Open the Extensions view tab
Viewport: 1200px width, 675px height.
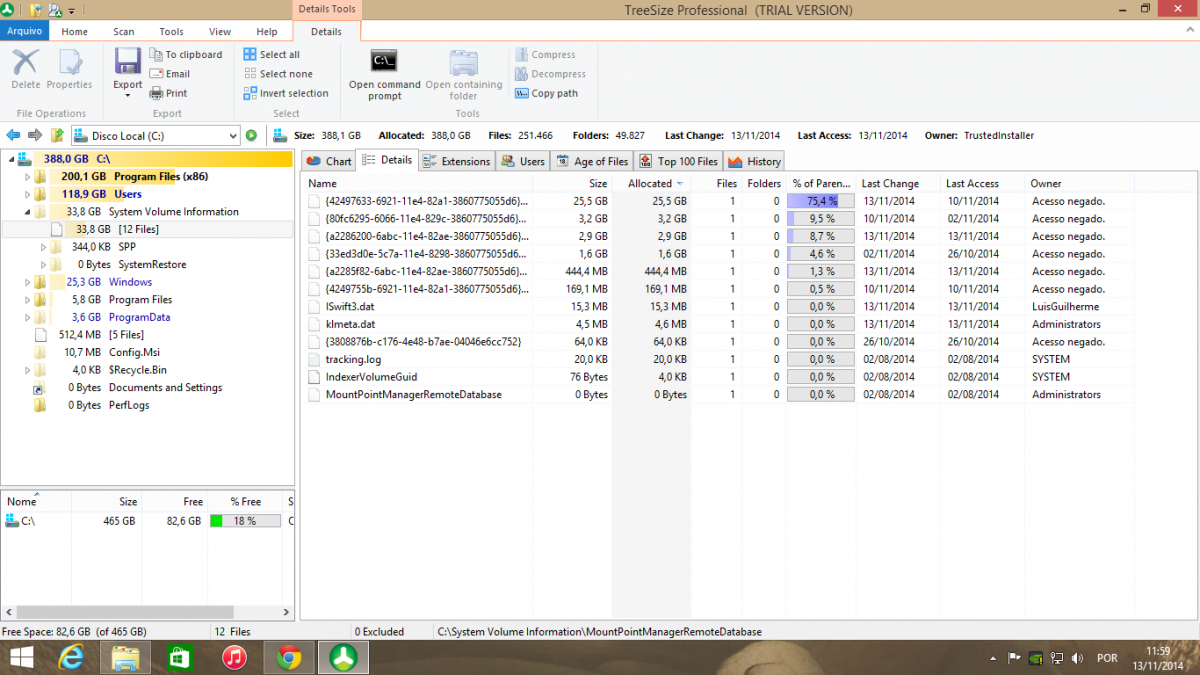(x=457, y=161)
